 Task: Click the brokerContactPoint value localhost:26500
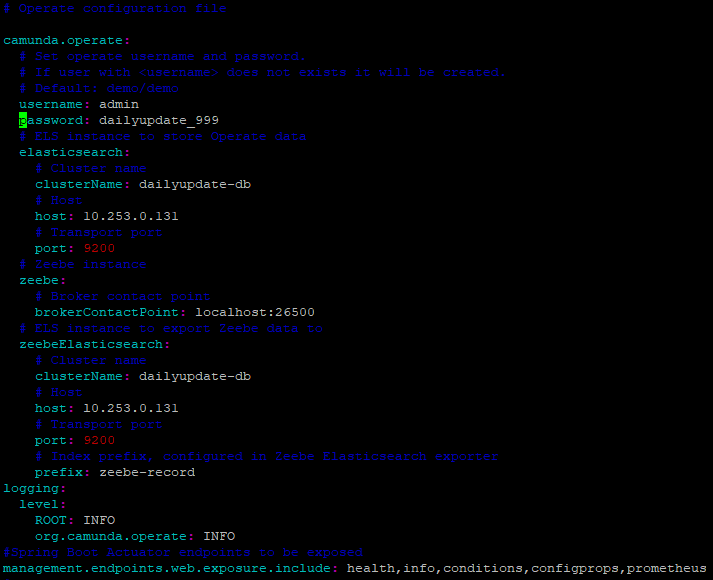255,312
